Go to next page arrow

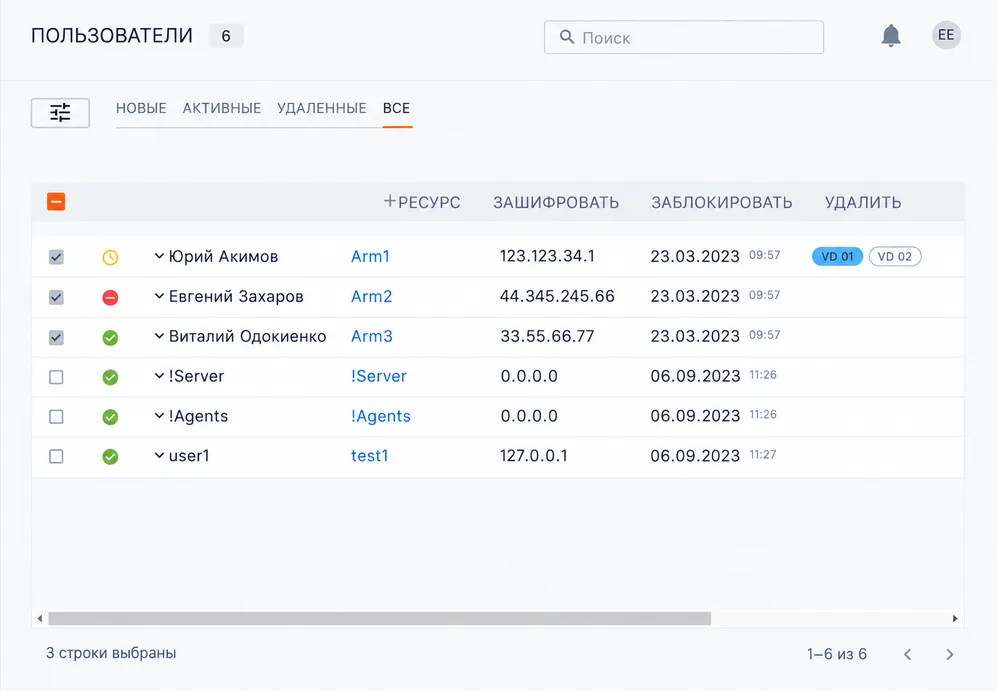point(949,654)
